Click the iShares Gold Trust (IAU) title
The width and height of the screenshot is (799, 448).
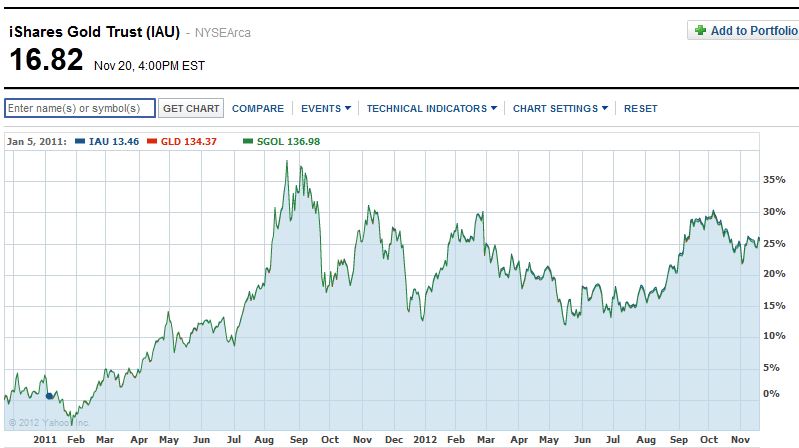coord(94,32)
